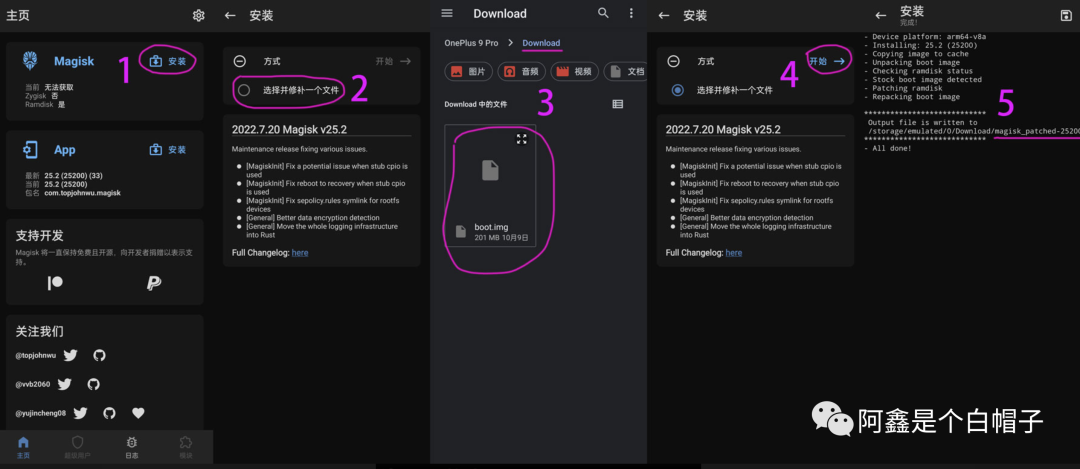
Task: Go back from the install log screen
Action: [x=880, y=15]
